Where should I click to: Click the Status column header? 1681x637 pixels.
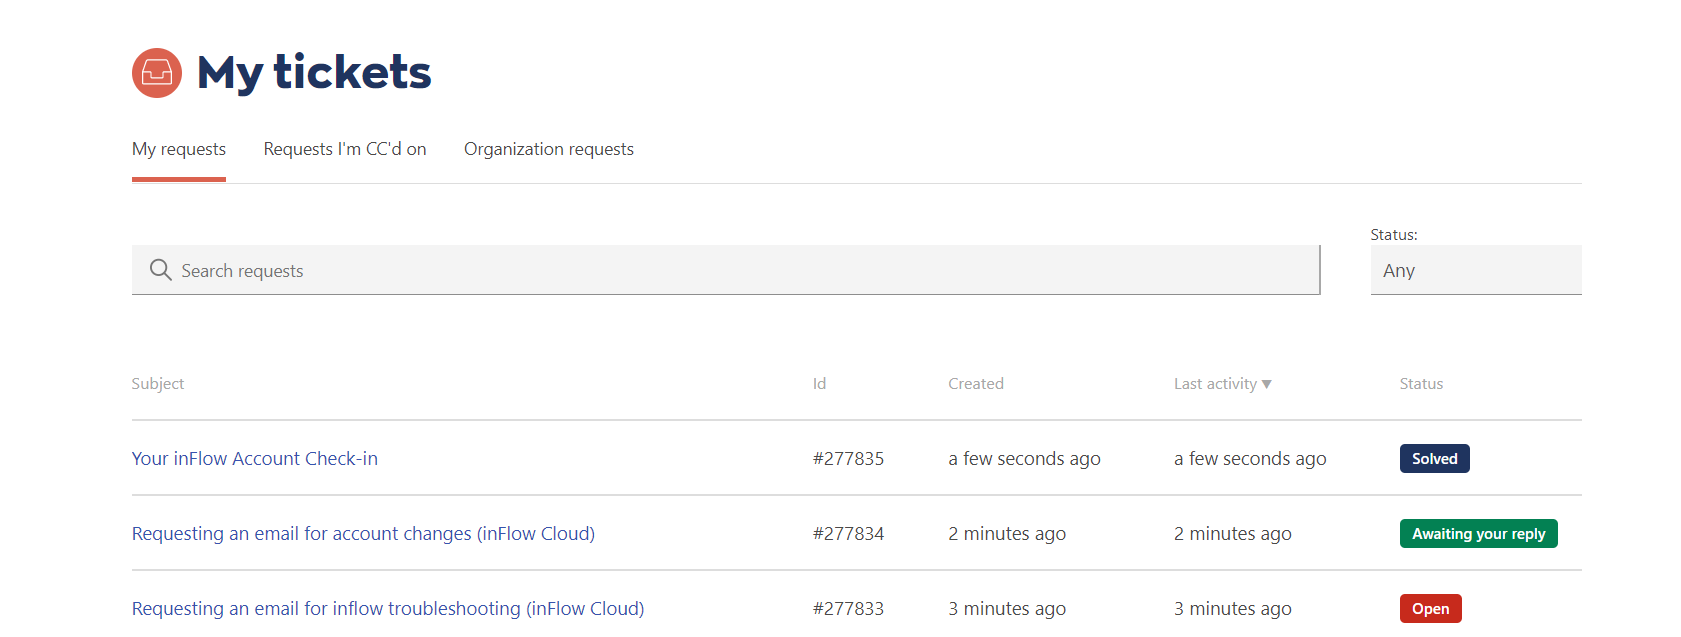(1421, 384)
